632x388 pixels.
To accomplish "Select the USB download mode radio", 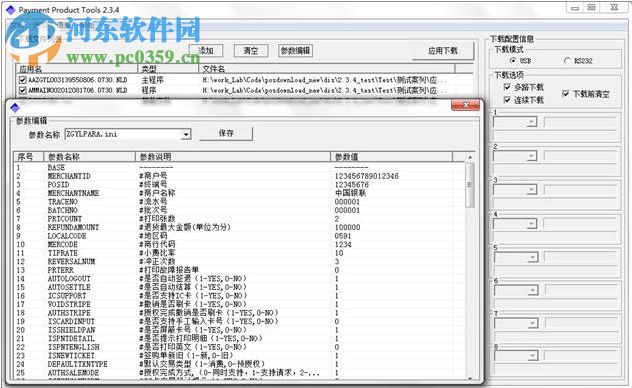I will 512,60.
